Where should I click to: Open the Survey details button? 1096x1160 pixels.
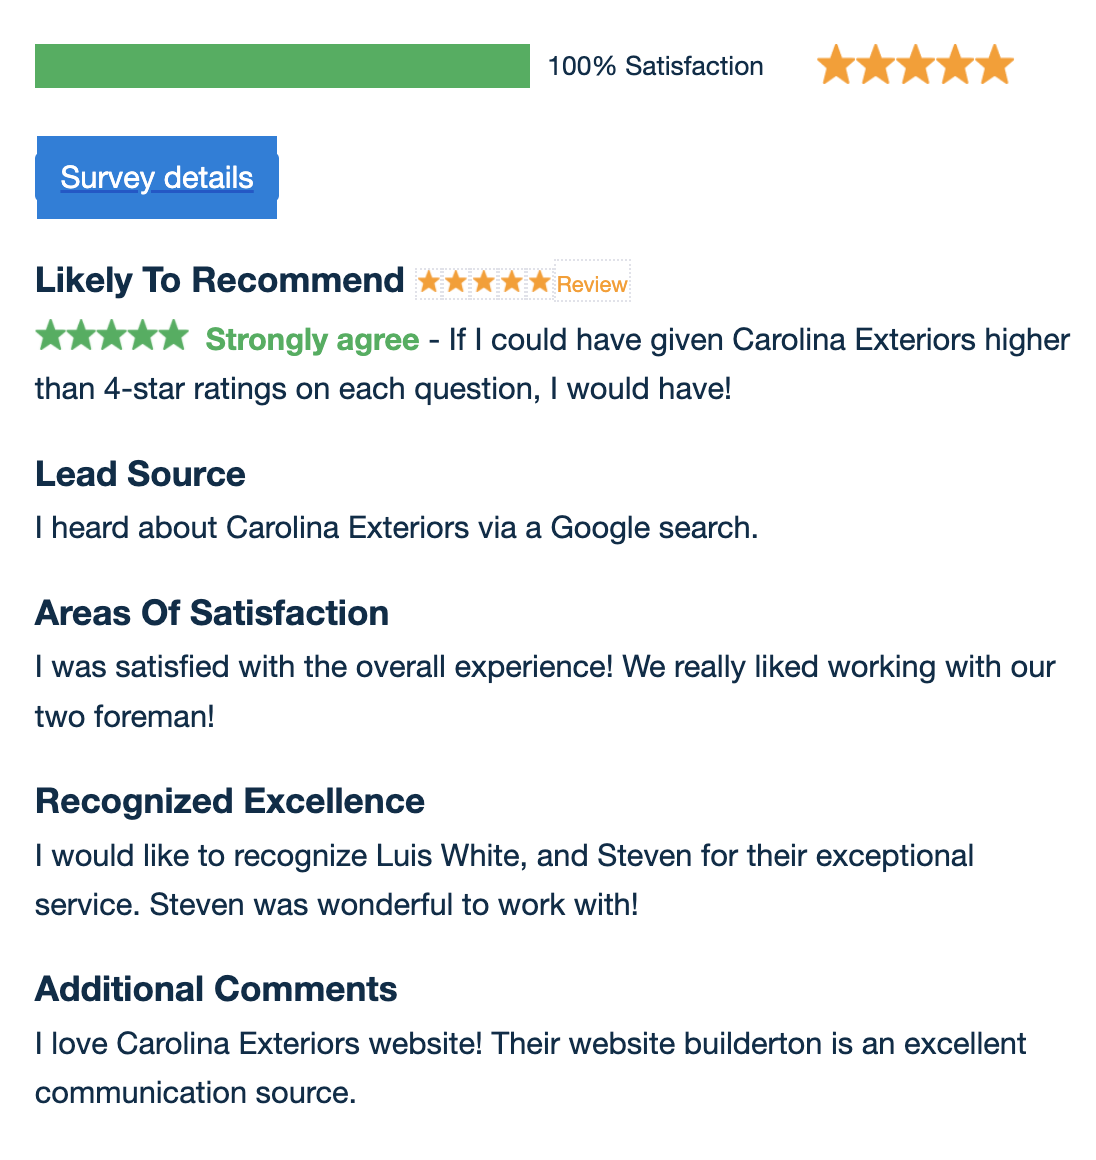point(157,178)
